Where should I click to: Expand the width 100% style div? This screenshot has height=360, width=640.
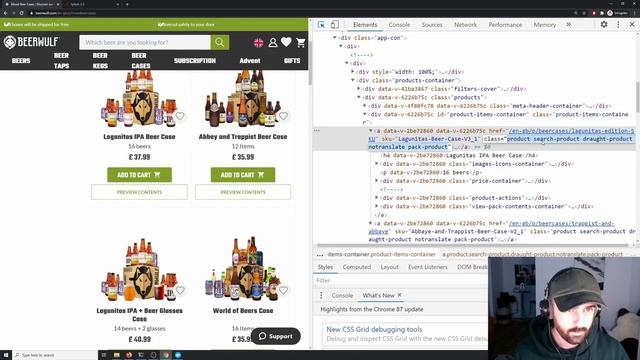[353, 72]
